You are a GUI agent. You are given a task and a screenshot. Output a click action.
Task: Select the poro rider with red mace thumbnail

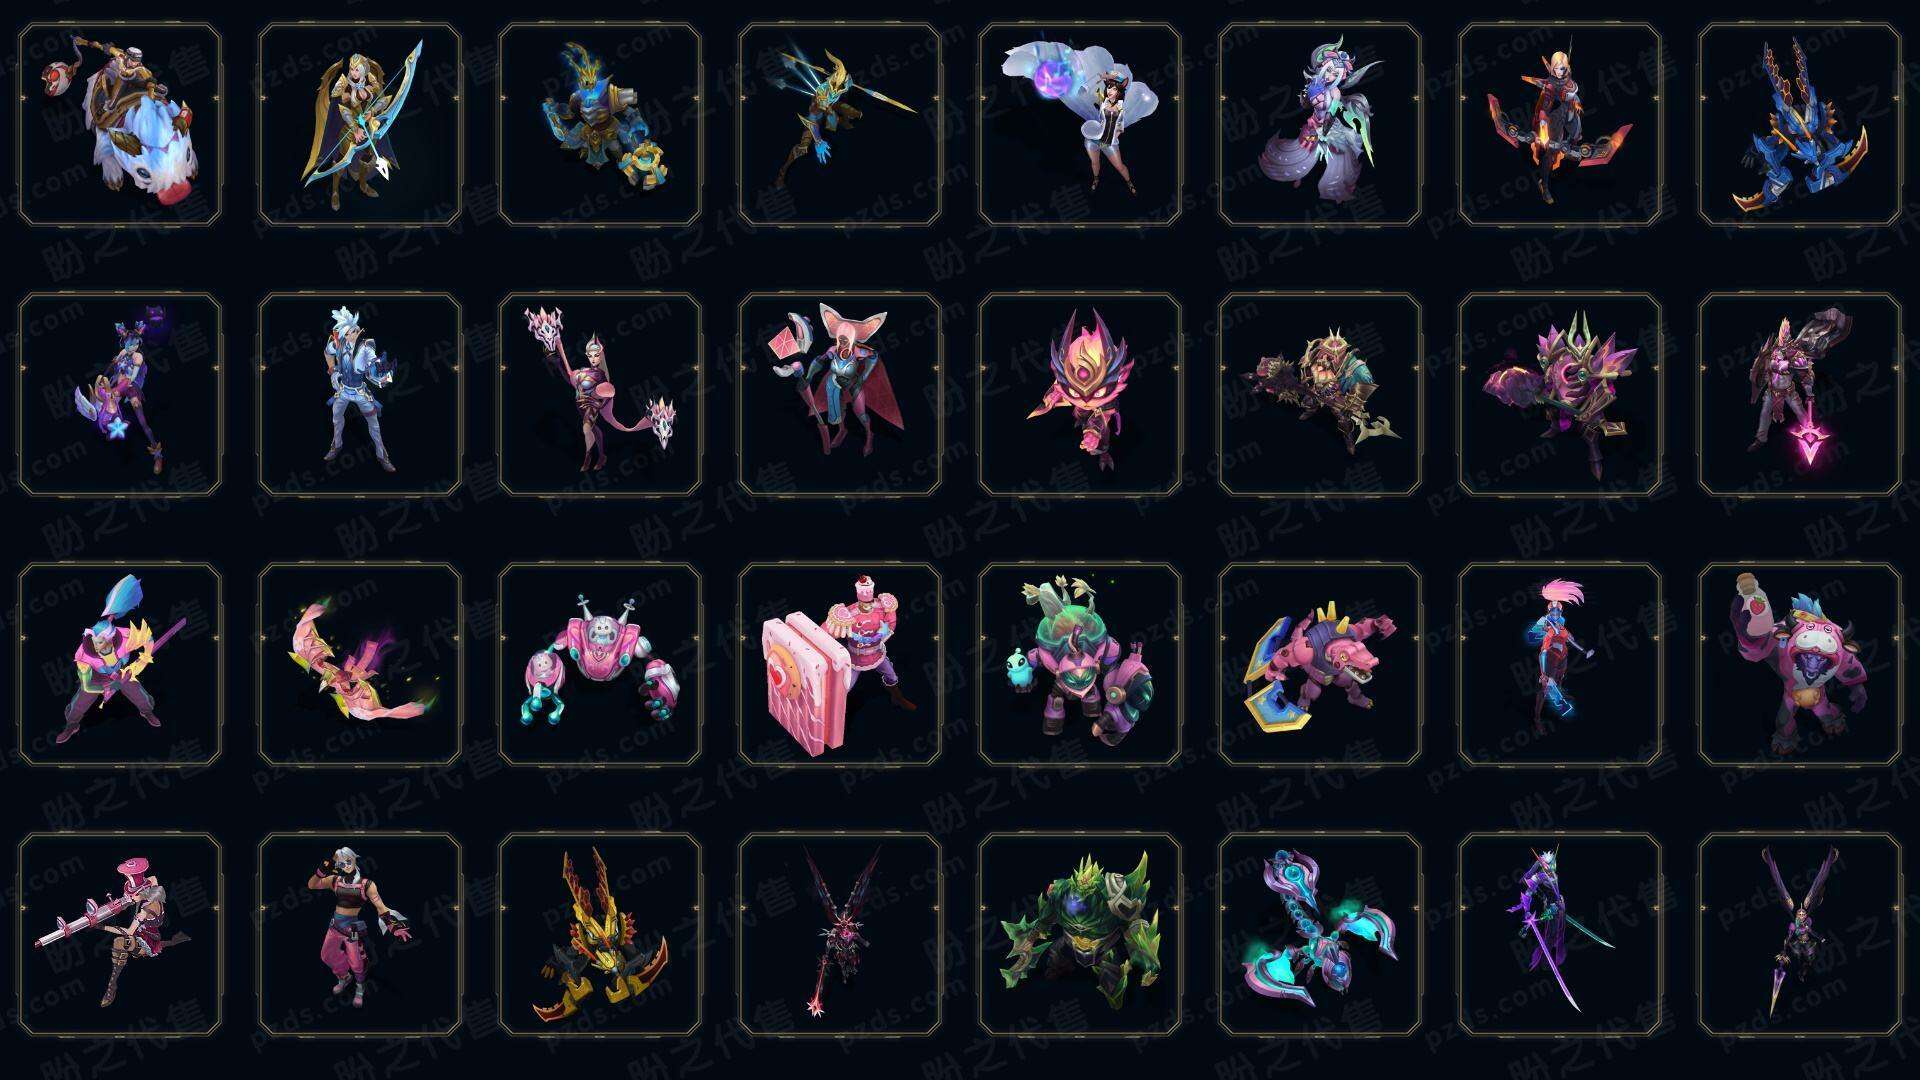[120, 125]
